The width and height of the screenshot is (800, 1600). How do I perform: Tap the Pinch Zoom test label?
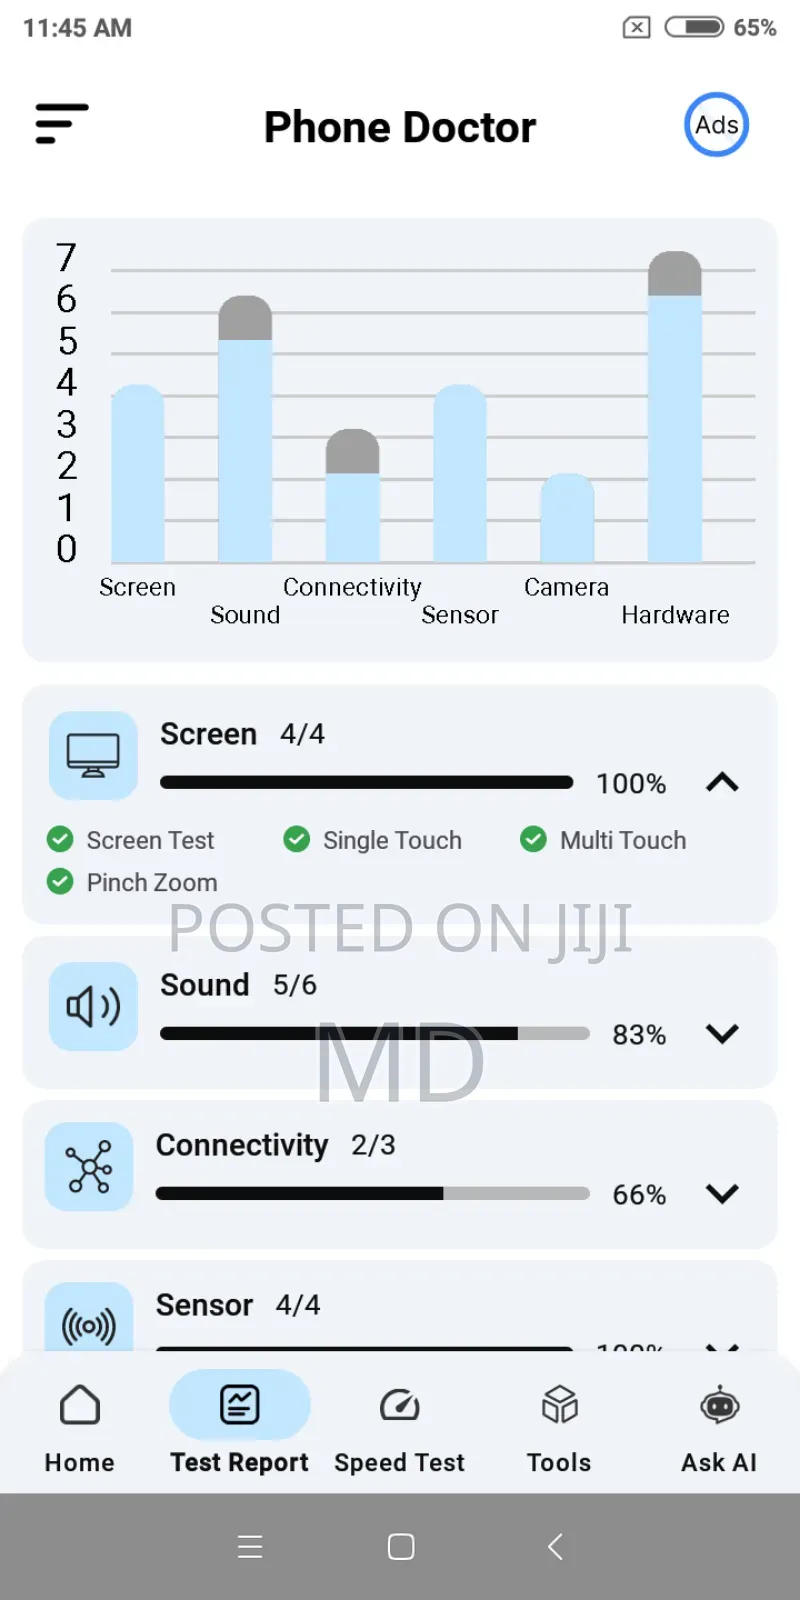pos(152,882)
